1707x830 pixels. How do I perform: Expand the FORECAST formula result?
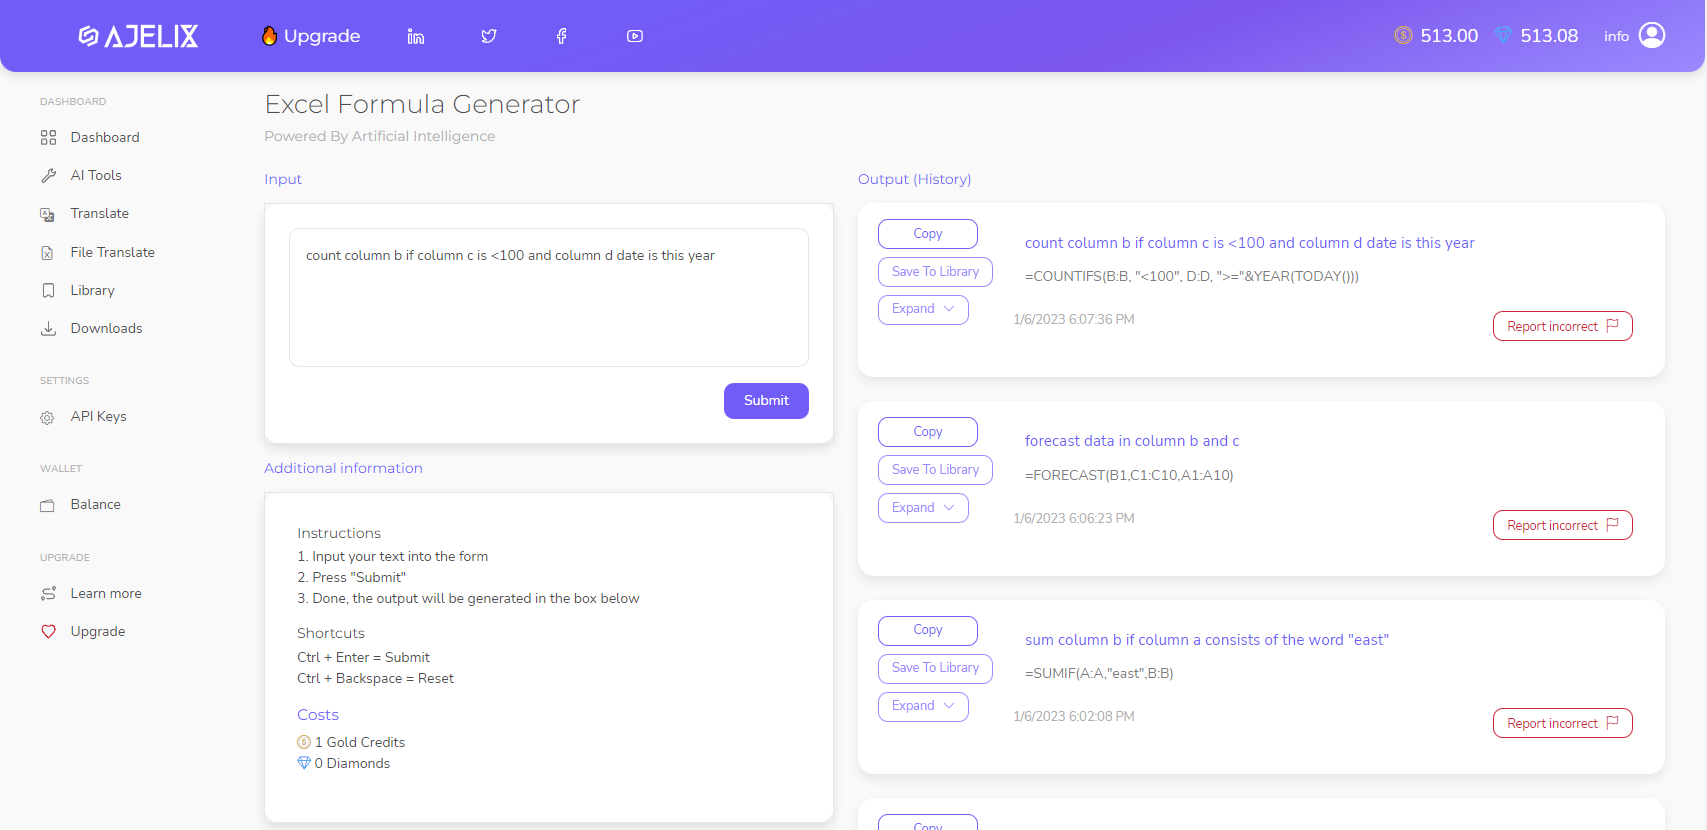[x=922, y=508]
